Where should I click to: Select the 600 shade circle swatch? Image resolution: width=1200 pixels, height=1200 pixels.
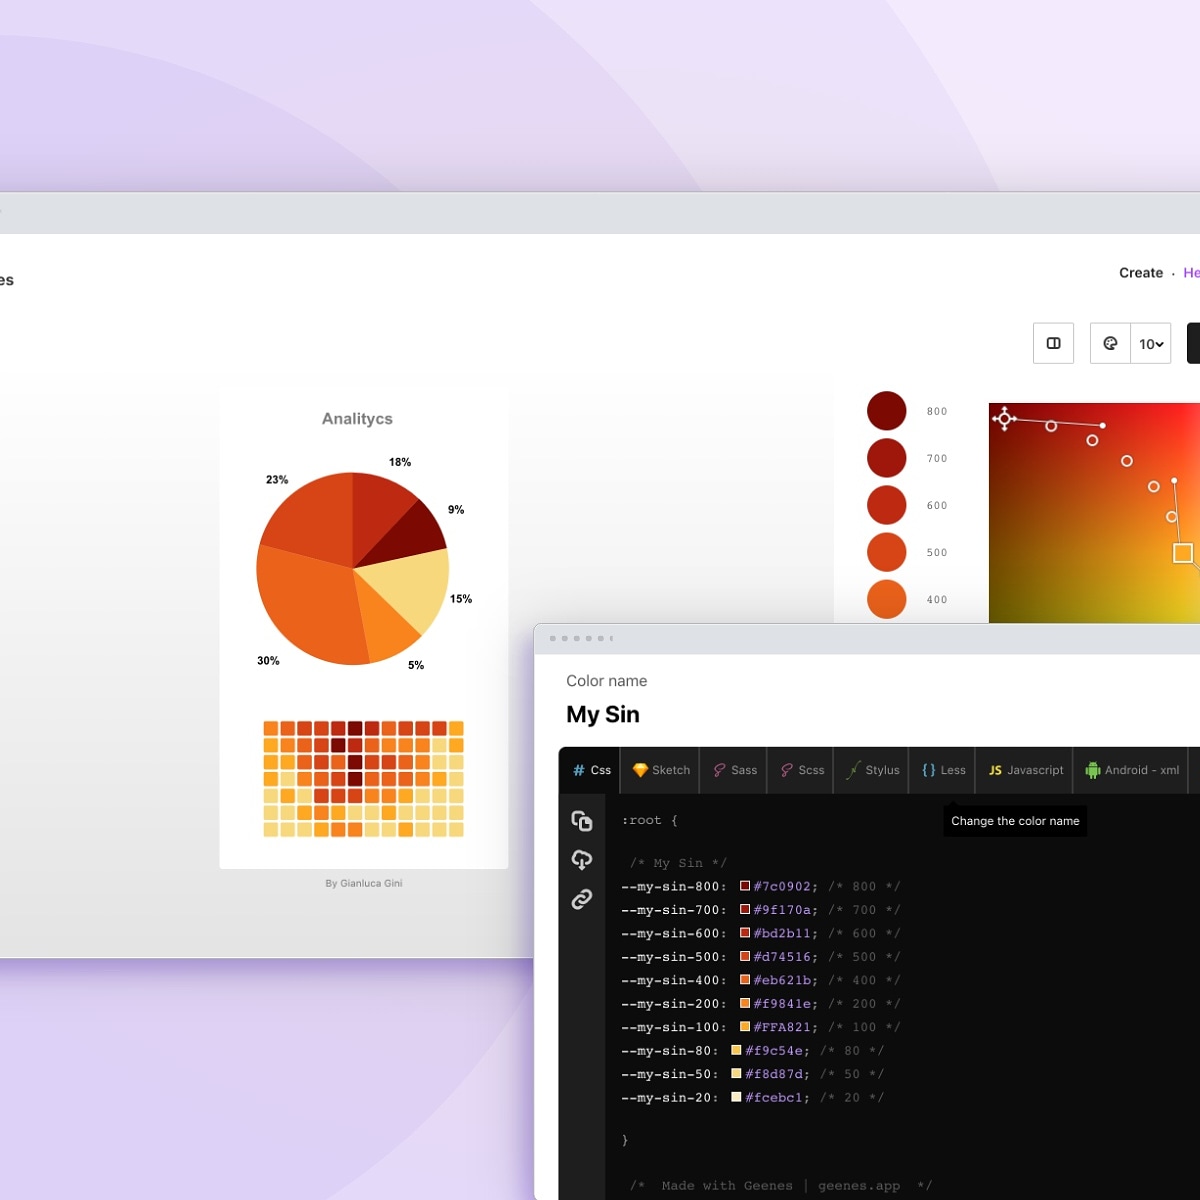tap(887, 505)
